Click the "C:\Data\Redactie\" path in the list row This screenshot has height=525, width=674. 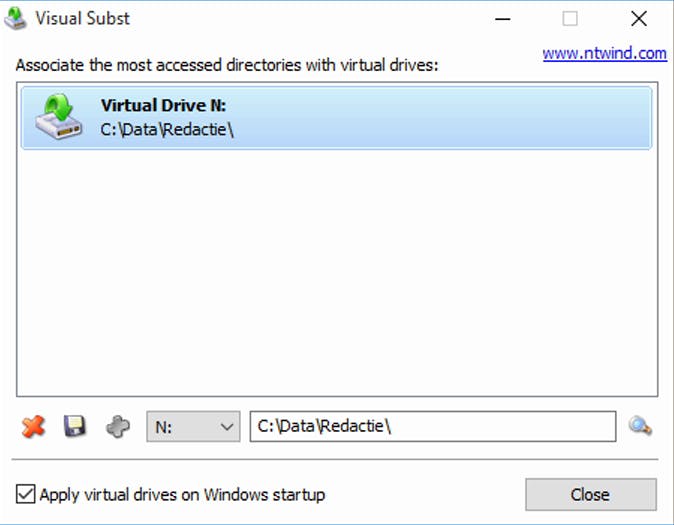(x=167, y=129)
